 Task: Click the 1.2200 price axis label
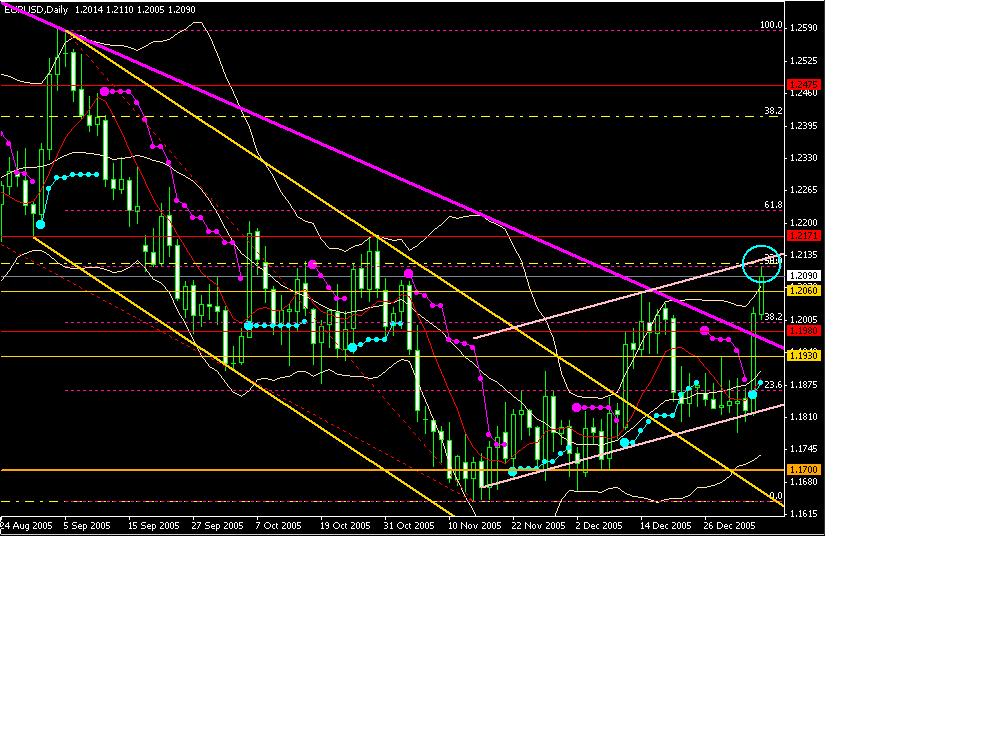pyautogui.click(x=804, y=223)
